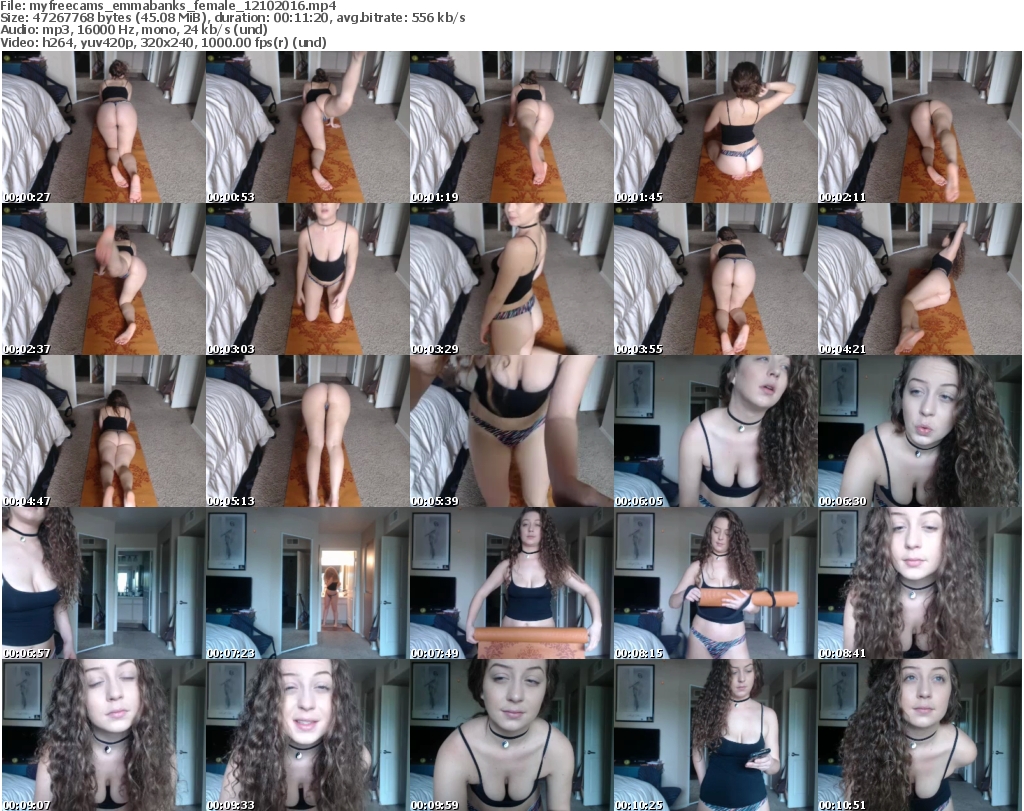Open the thumbnail stamped 00:00:27
1024x811 pixels.
click(x=103, y=127)
